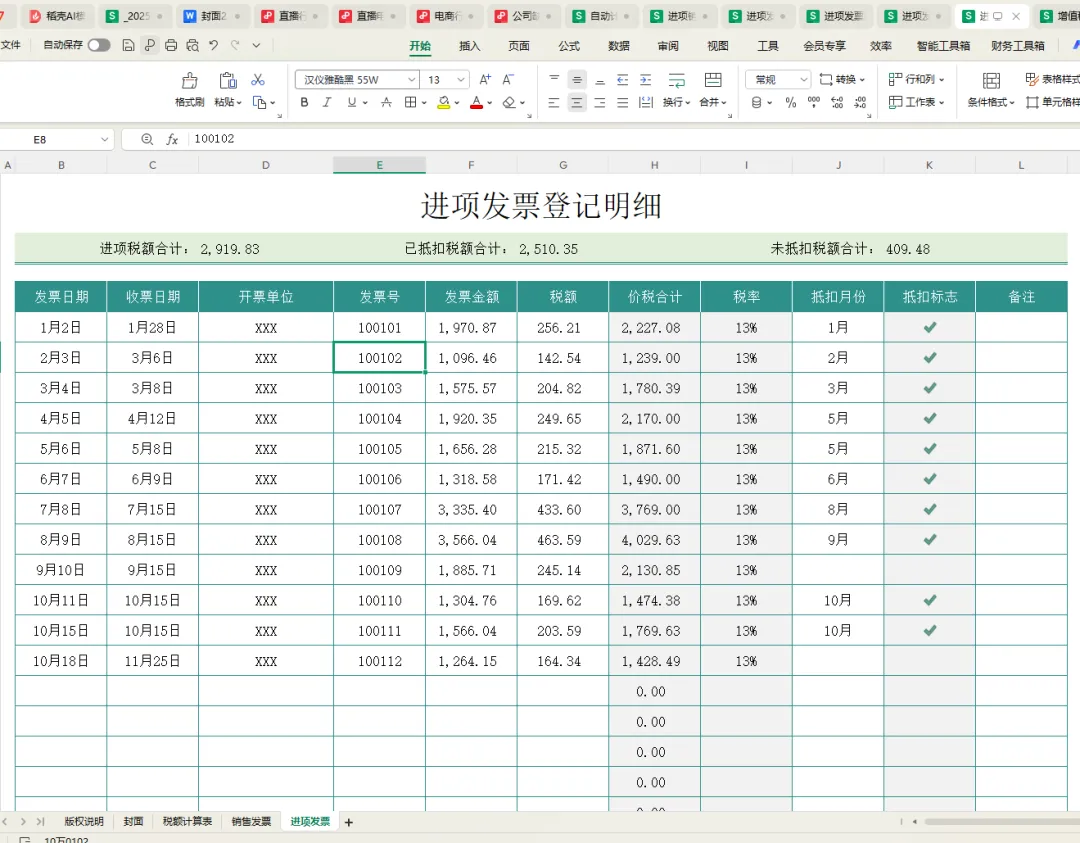Click thousands separator style icon
This screenshot has height=843, width=1080.
[x=814, y=103]
